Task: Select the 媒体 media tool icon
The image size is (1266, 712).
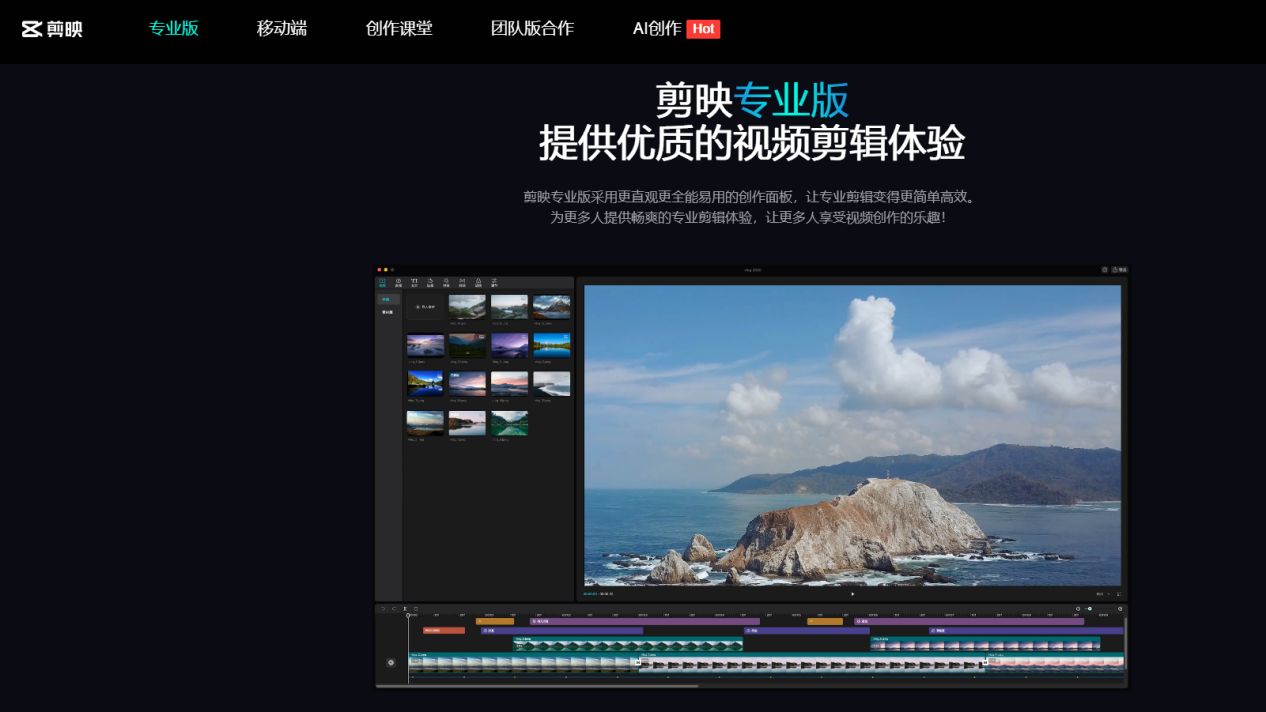Action: (x=382, y=283)
